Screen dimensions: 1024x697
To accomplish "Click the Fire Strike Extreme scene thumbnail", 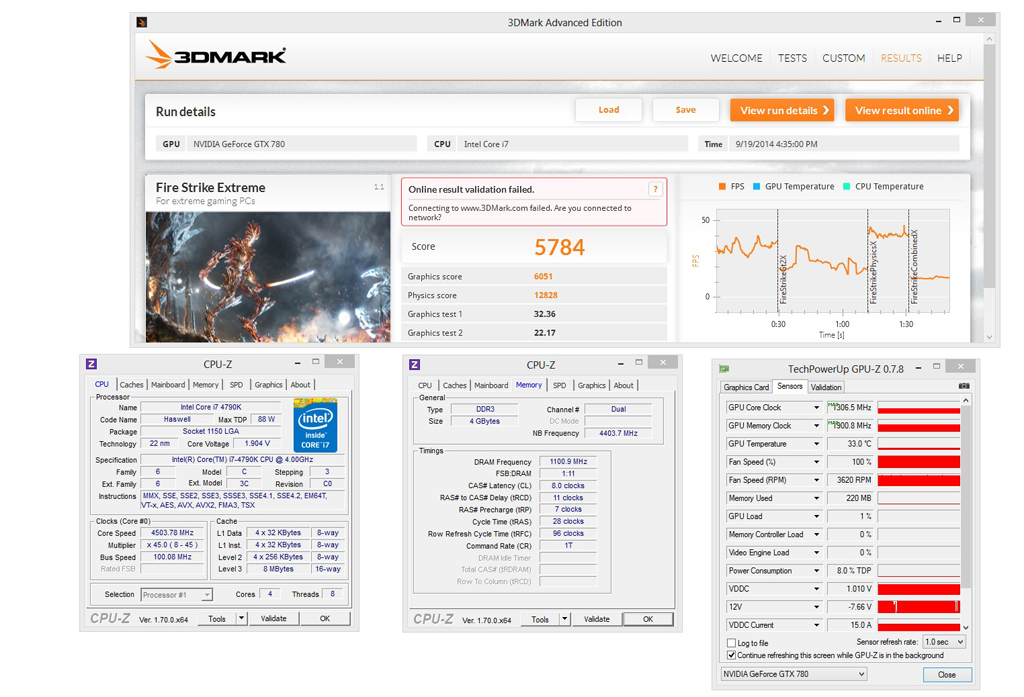I will (x=268, y=277).
